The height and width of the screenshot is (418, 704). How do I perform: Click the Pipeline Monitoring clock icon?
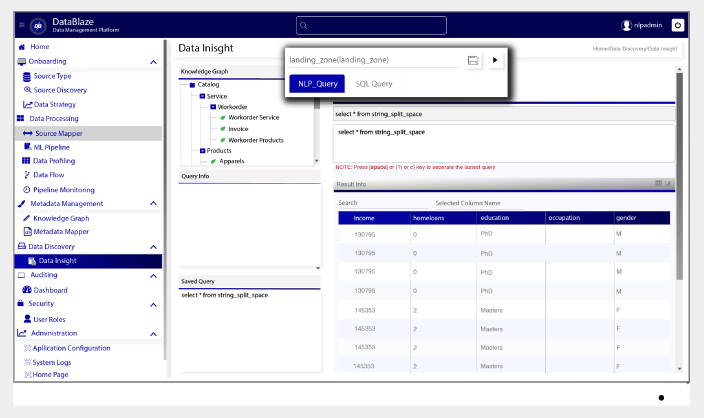26,189
